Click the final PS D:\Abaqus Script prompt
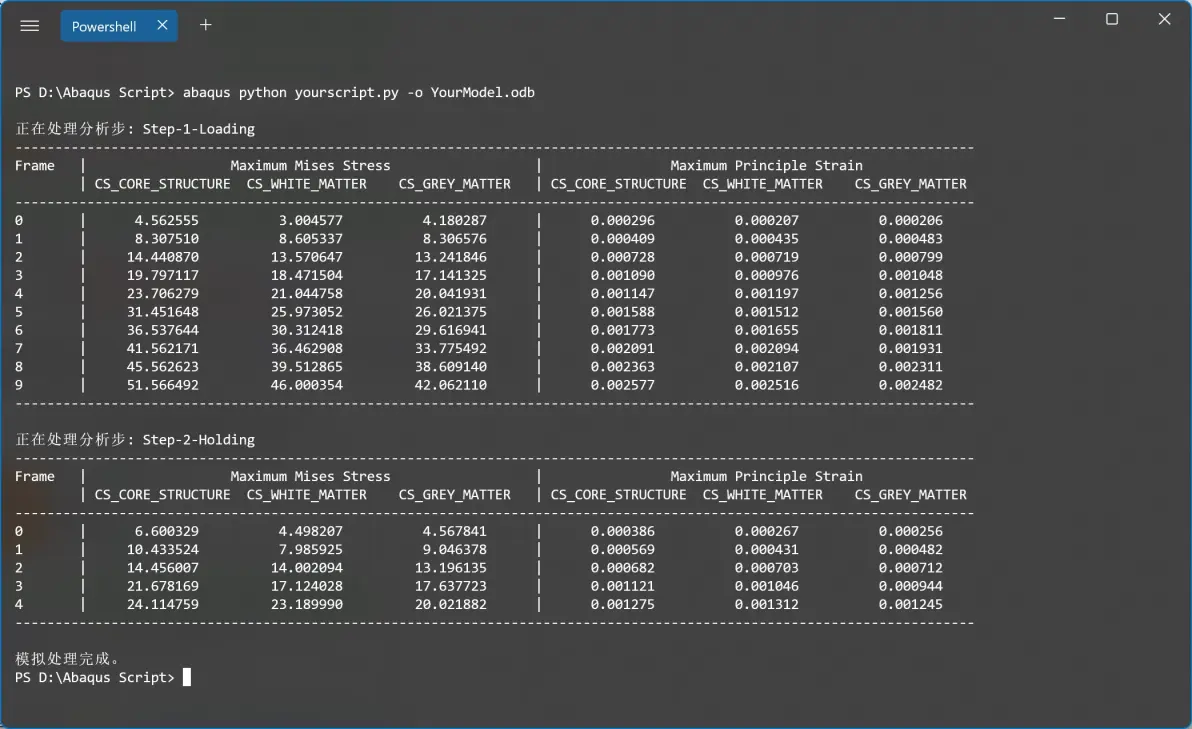Screen dimensions: 1192x729 (94, 677)
